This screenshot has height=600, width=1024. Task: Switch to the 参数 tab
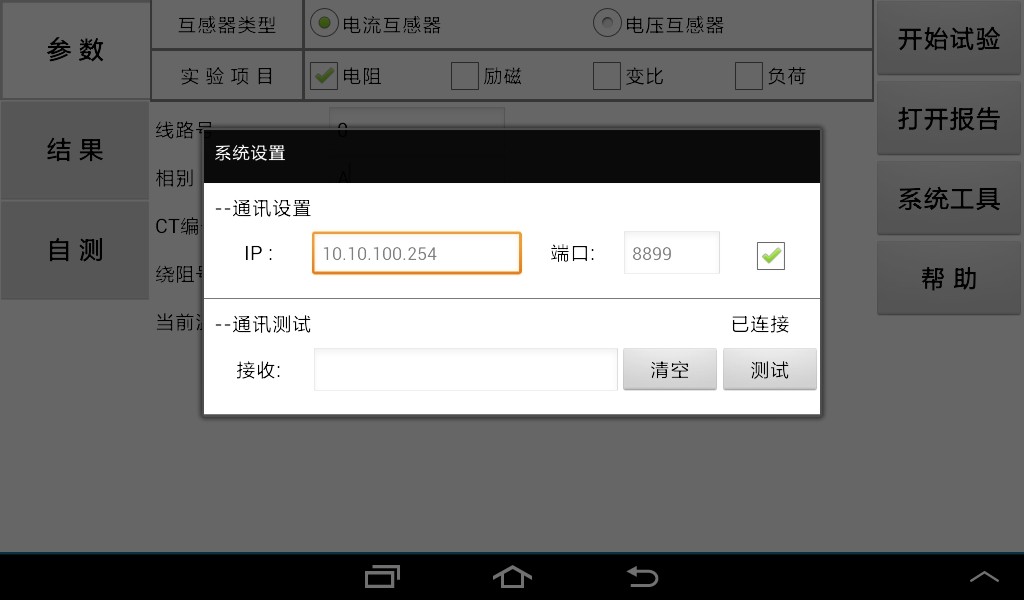[75, 50]
